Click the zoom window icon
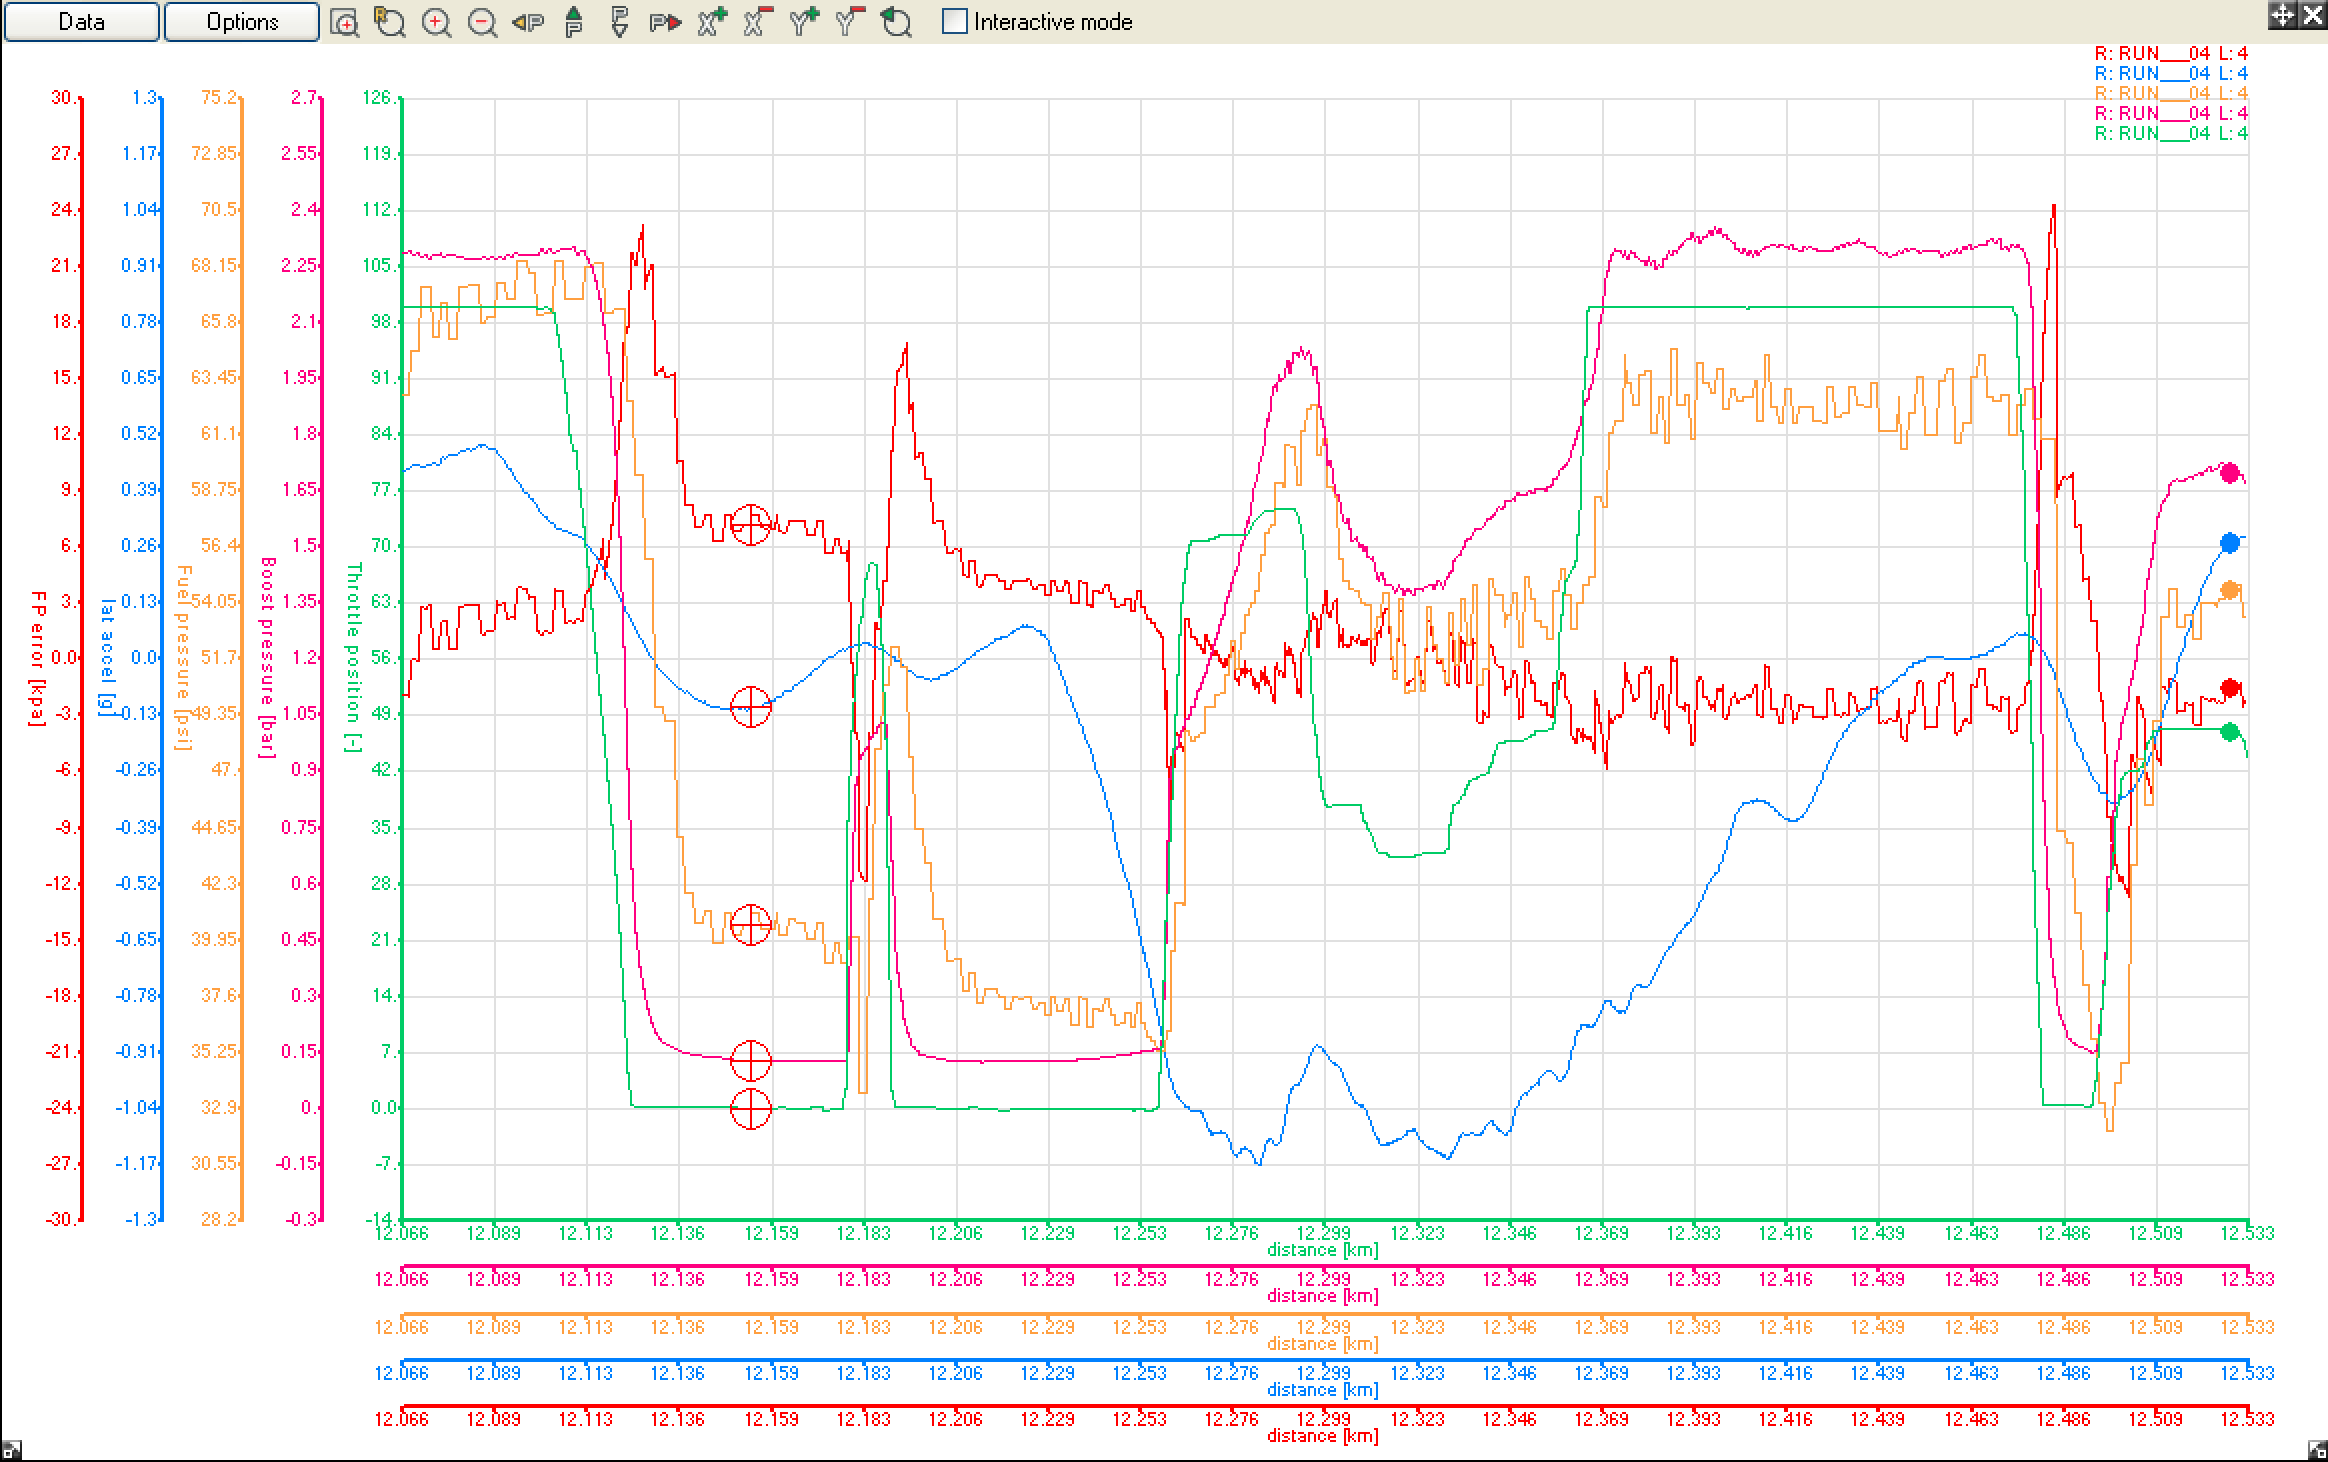This screenshot has width=2328, height=1462. (x=344, y=22)
